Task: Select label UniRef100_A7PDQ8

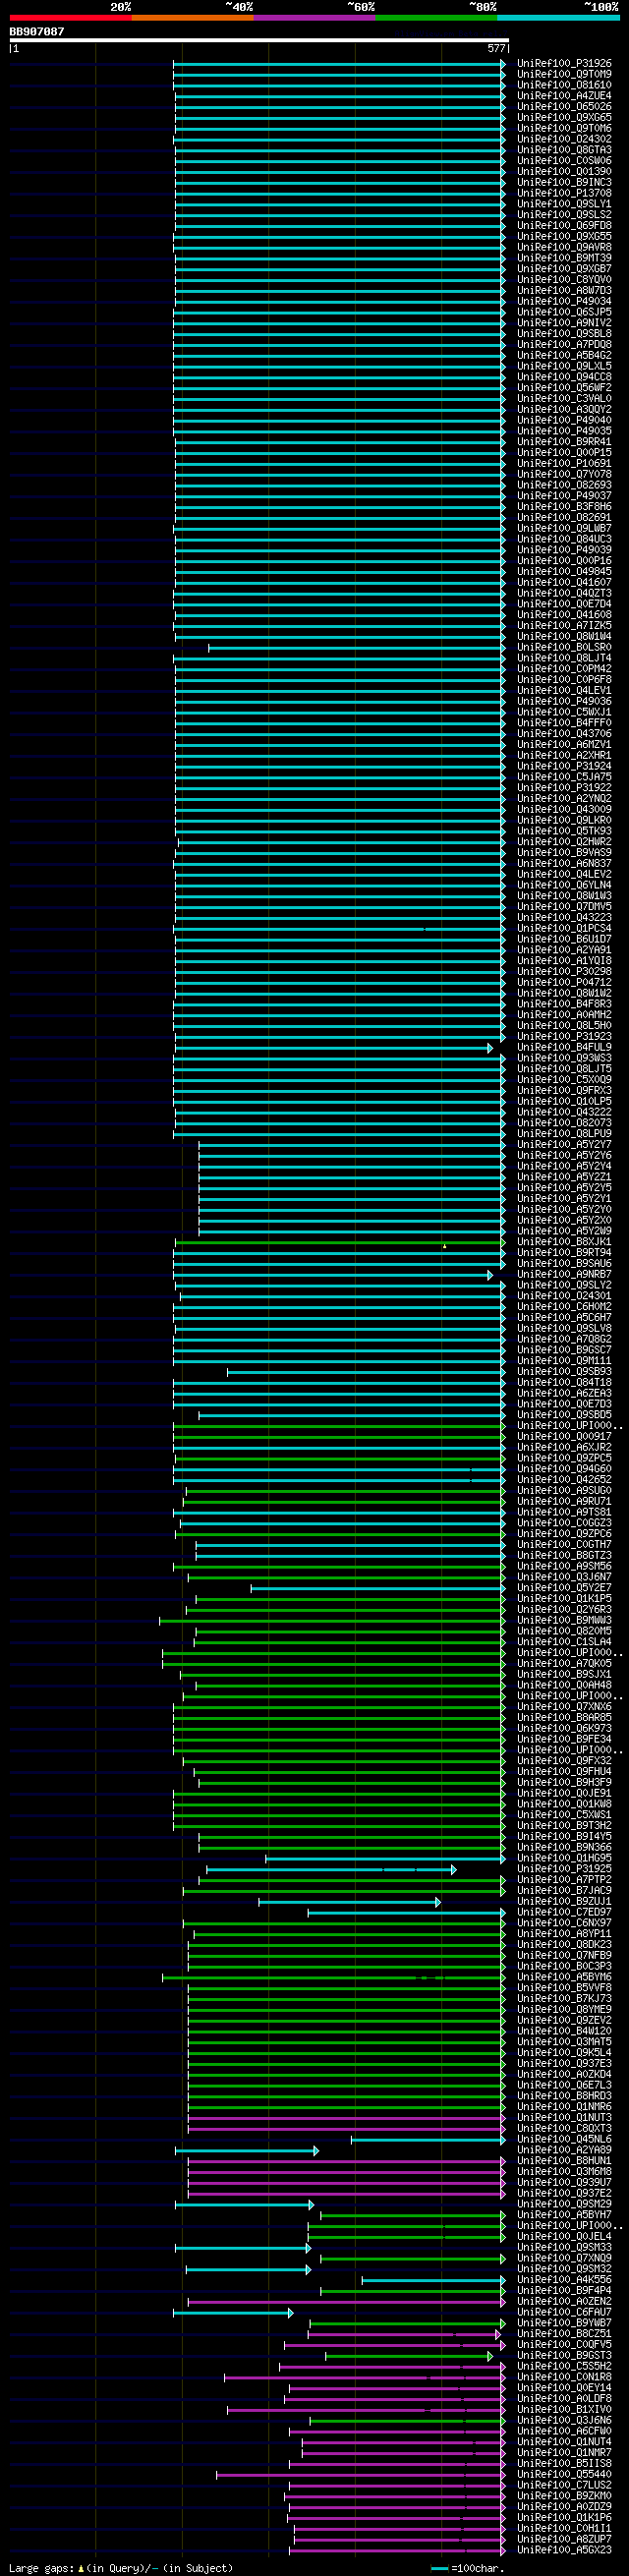Action: pos(564,345)
